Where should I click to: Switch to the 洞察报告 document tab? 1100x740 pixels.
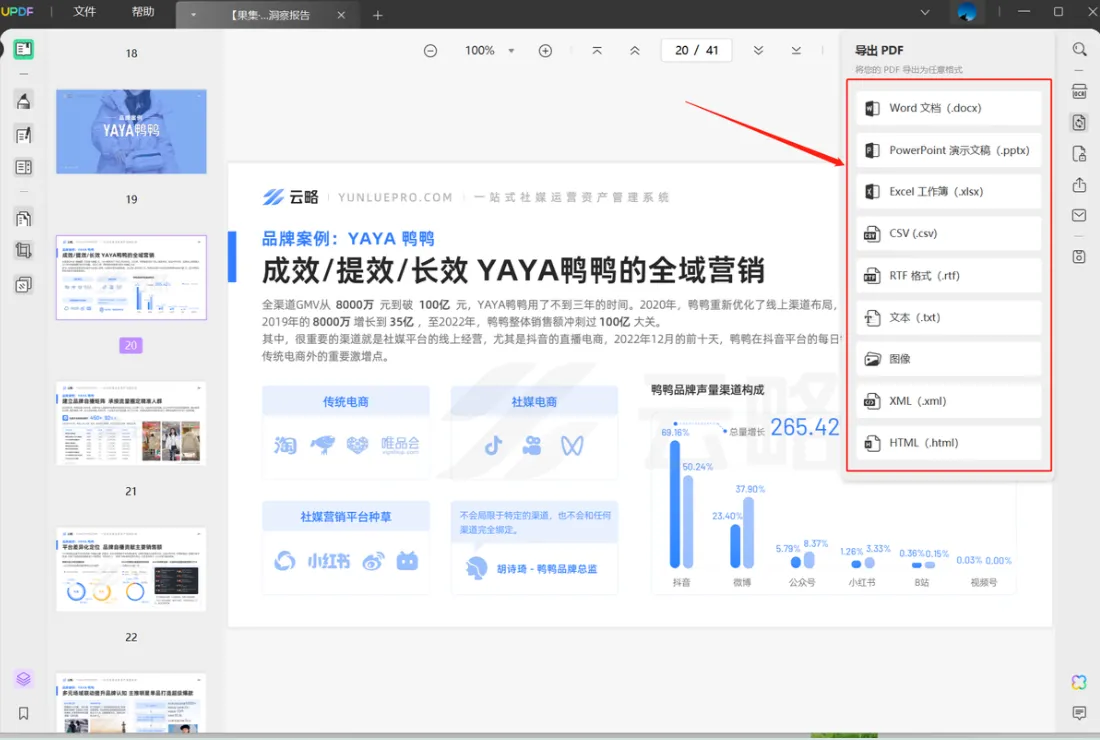pos(270,15)
